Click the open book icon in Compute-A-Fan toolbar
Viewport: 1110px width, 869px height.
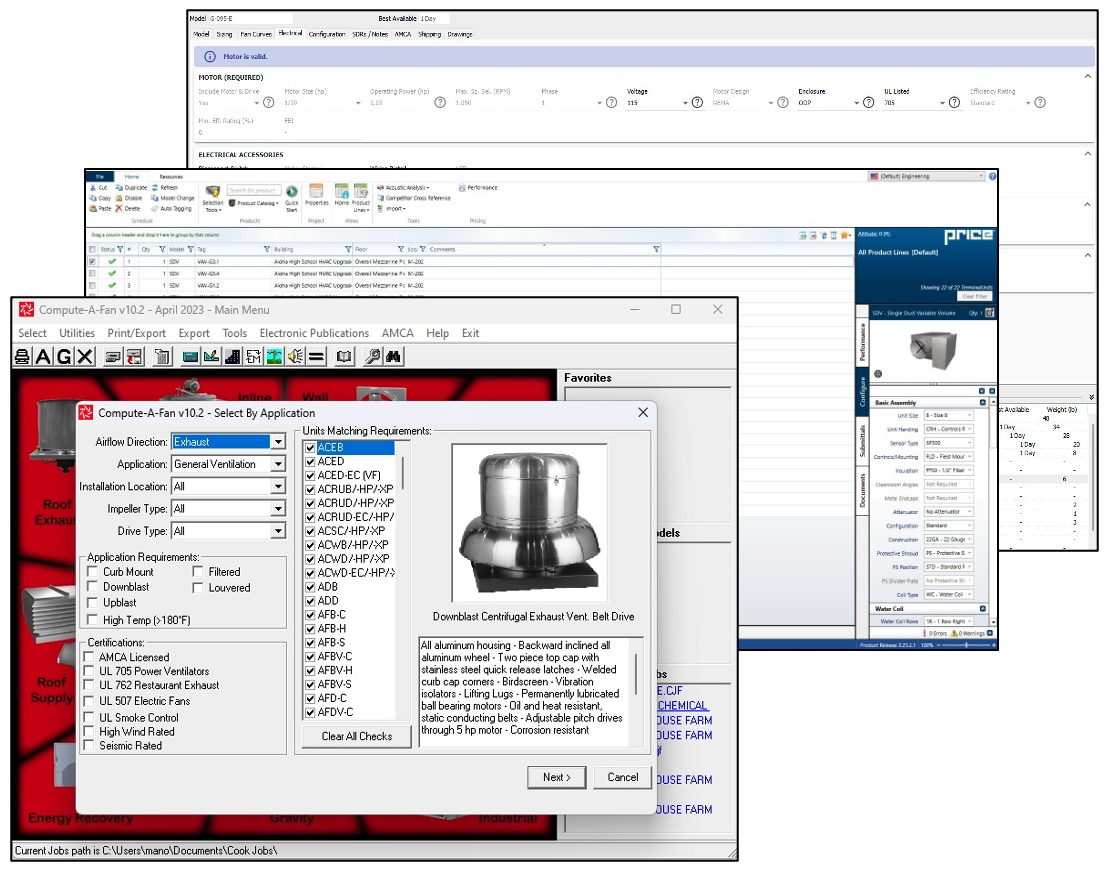point(344,356)
